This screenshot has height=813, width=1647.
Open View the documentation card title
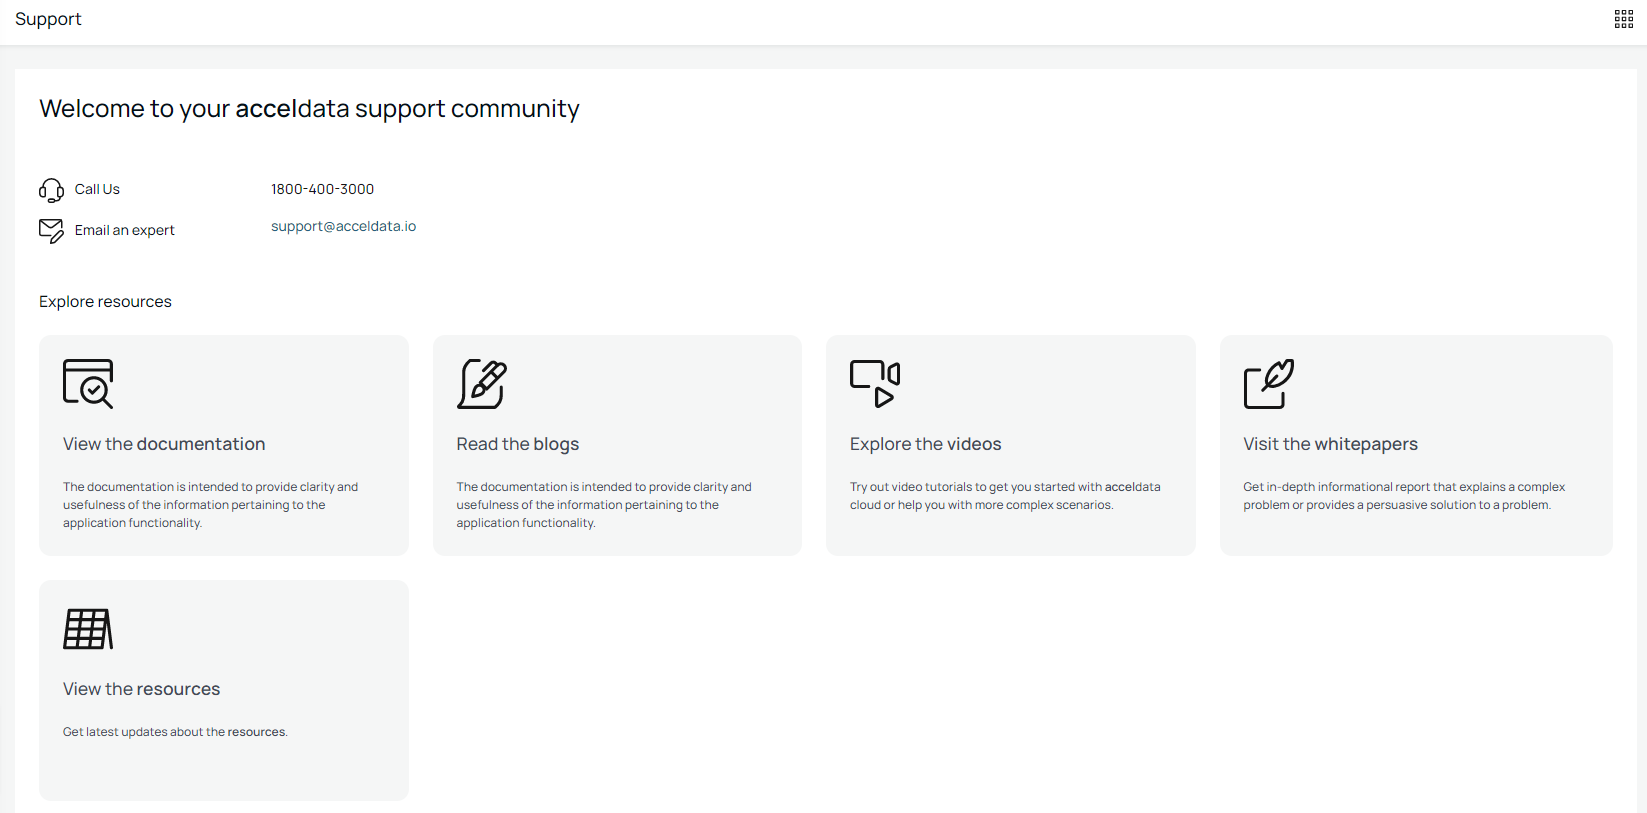(164, 444)
